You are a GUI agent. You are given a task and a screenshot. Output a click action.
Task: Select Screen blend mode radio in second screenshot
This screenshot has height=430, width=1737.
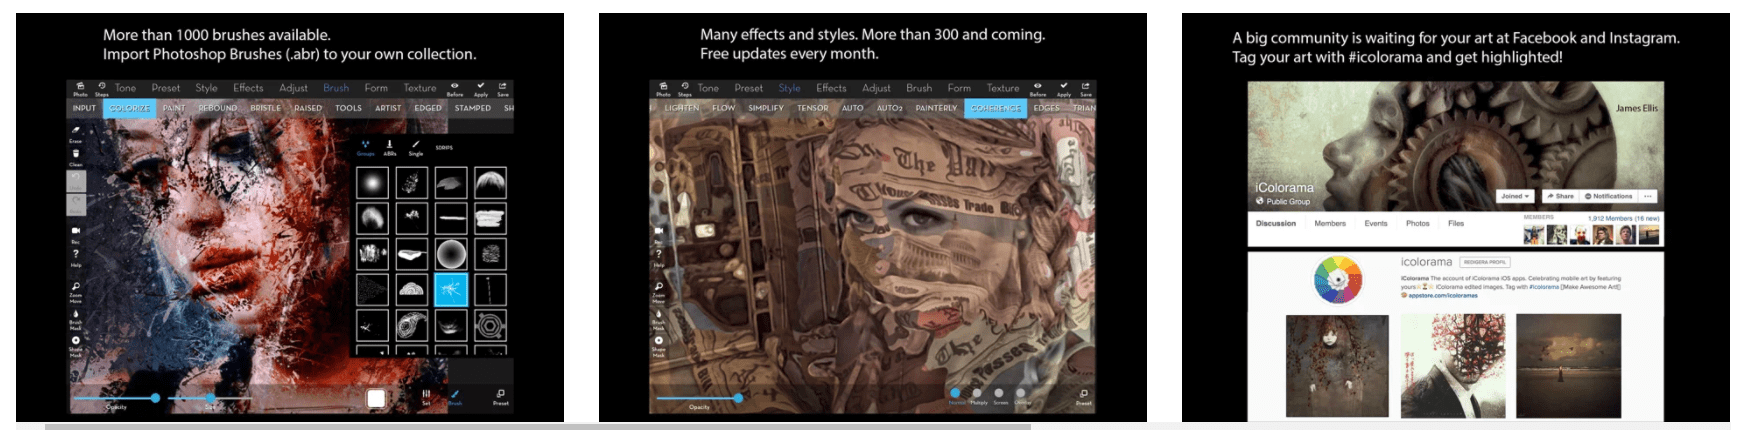[x=999, y=393]
